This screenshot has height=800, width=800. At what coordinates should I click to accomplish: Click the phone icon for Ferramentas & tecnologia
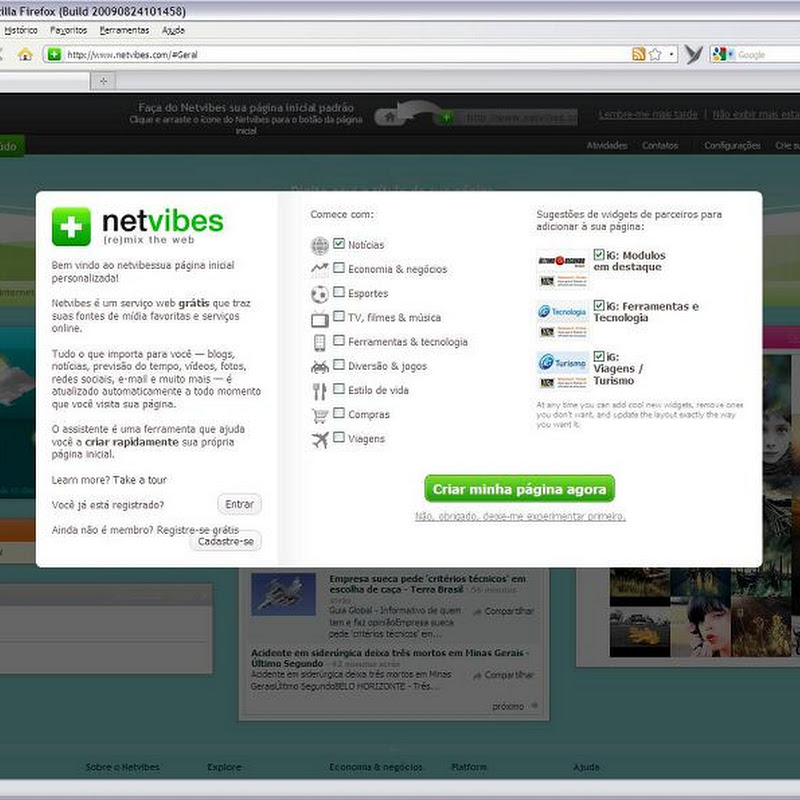pyautogui.click(x=320, y=343)
